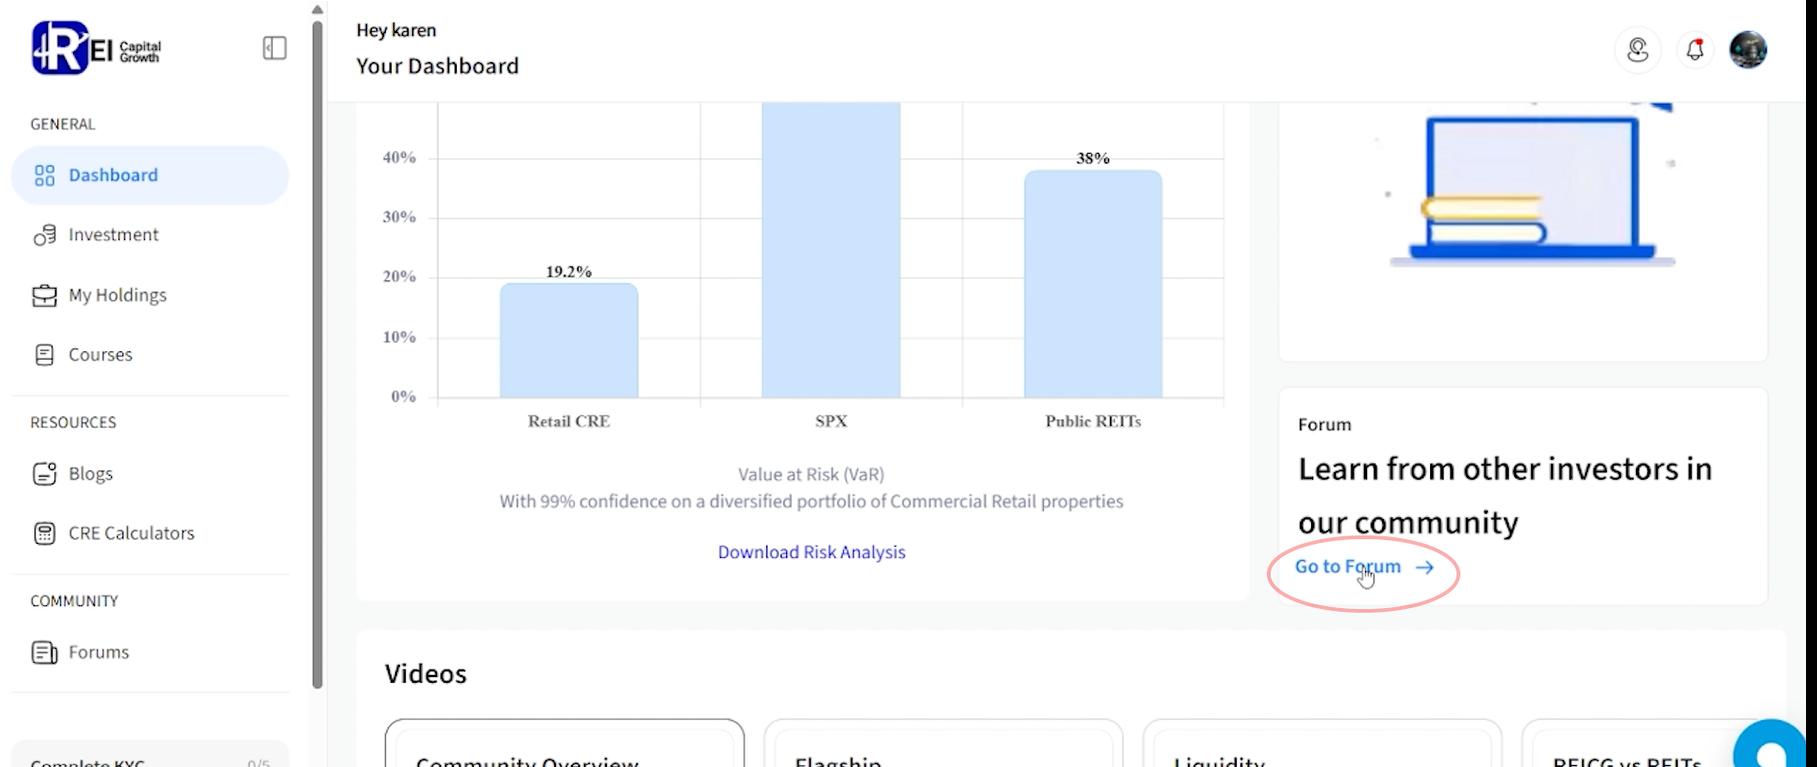Open the chat widget bubble
The width and height of the screenshot is (1817, 767).
(x=1774, y=748)
